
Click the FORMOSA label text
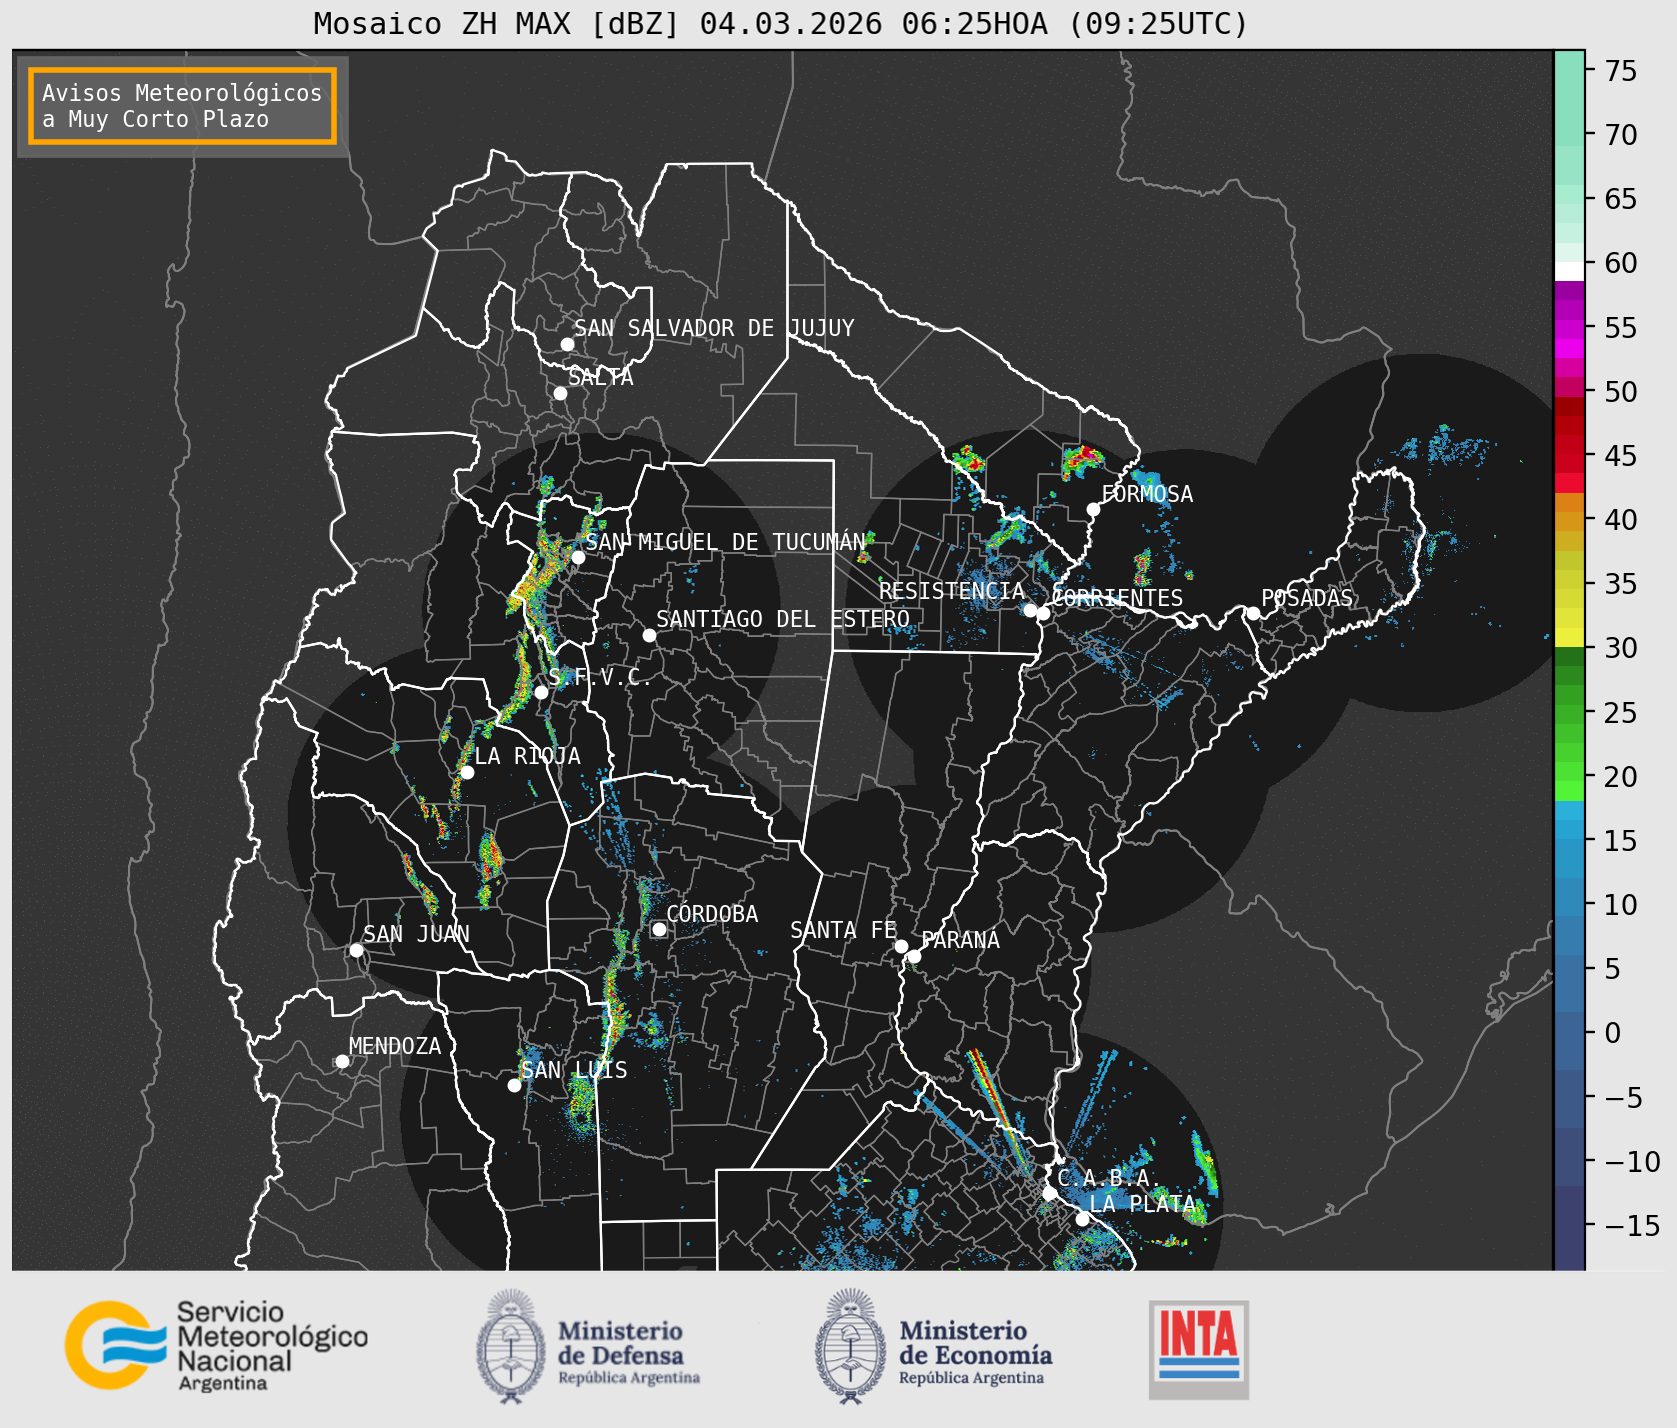click(x=1147, y=494)
